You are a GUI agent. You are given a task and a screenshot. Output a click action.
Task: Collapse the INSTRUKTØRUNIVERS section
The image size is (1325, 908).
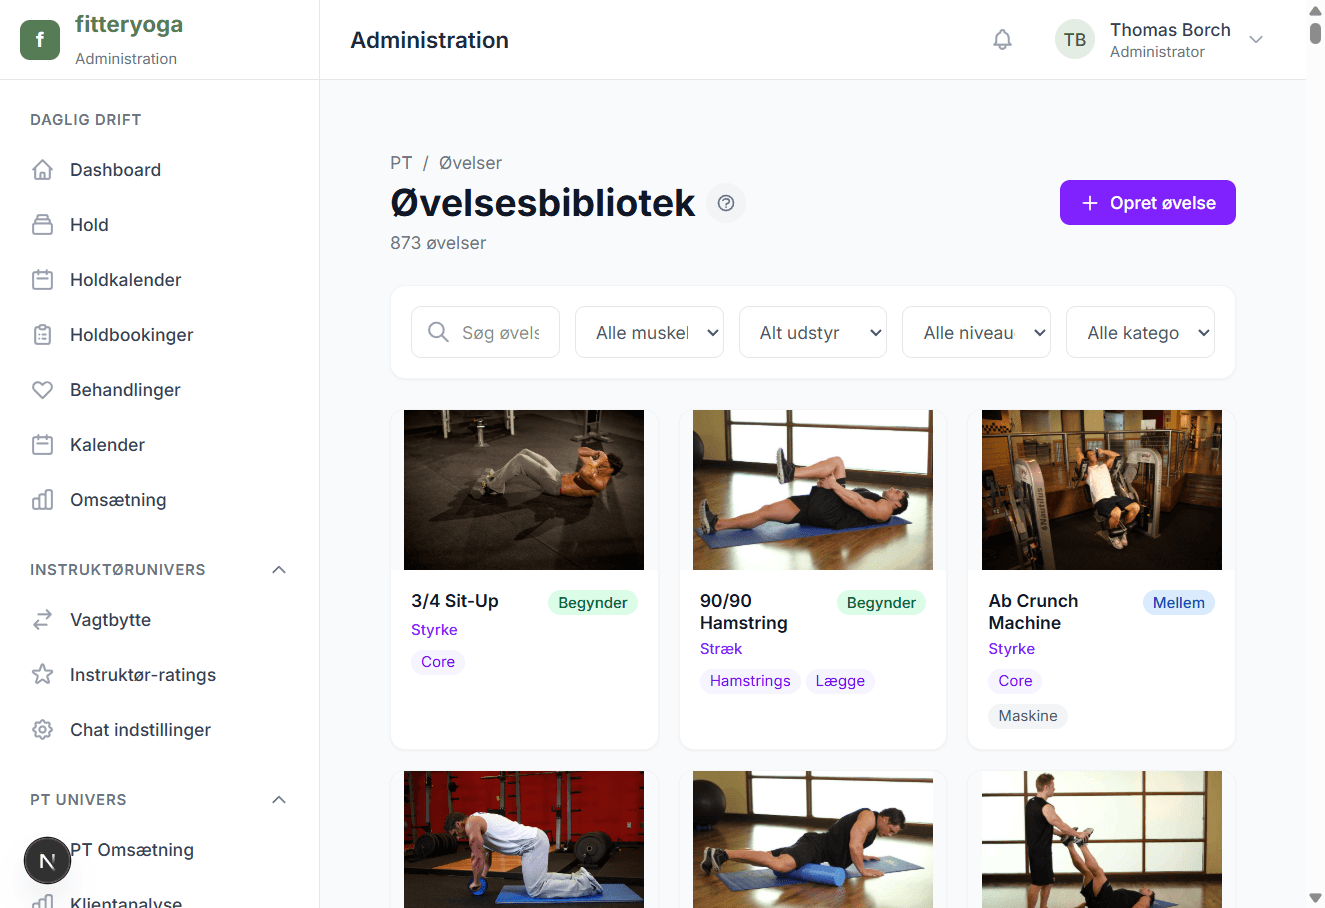pyautogui.click(x=279, y=569)
